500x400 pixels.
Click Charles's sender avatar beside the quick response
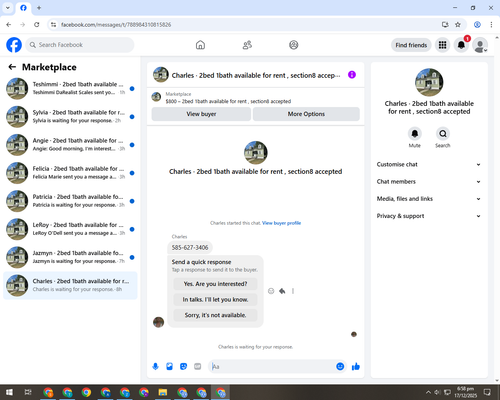tap(158, 322)
